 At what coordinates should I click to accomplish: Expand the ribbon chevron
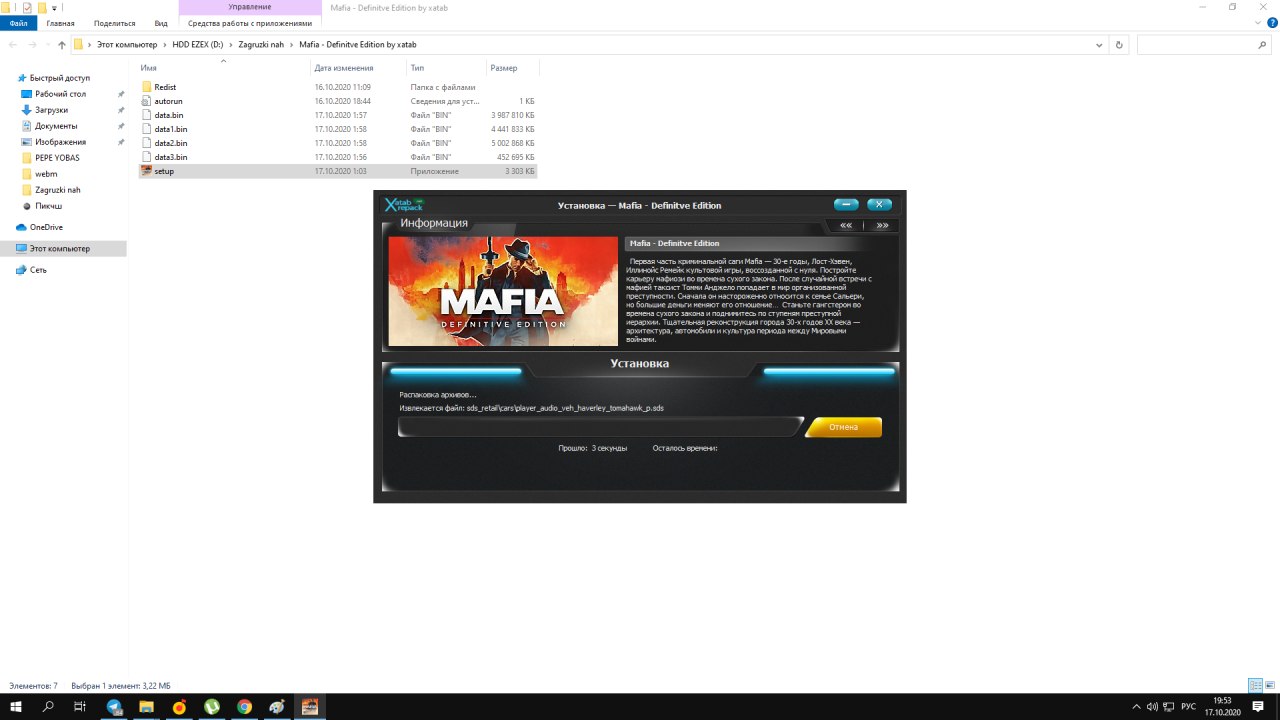pos(1260,22)
